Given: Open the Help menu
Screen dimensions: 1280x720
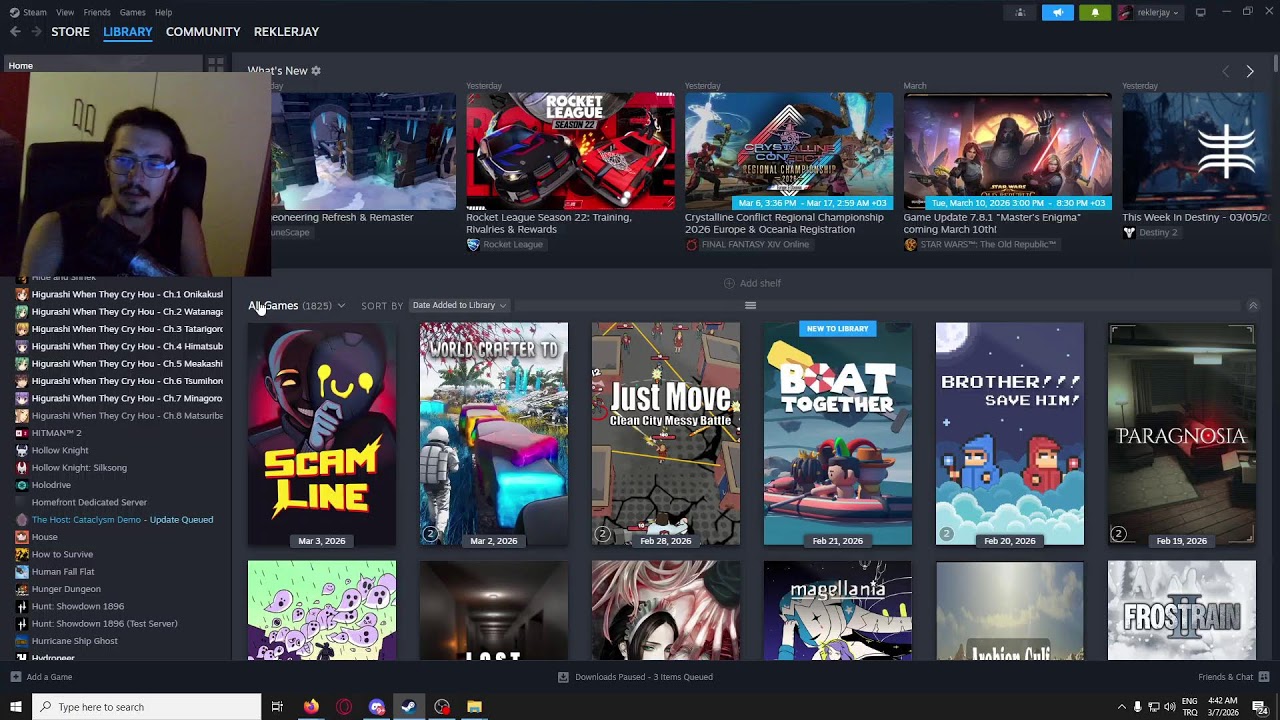Looking at the screenshot, I should click(x=163, y=12).
